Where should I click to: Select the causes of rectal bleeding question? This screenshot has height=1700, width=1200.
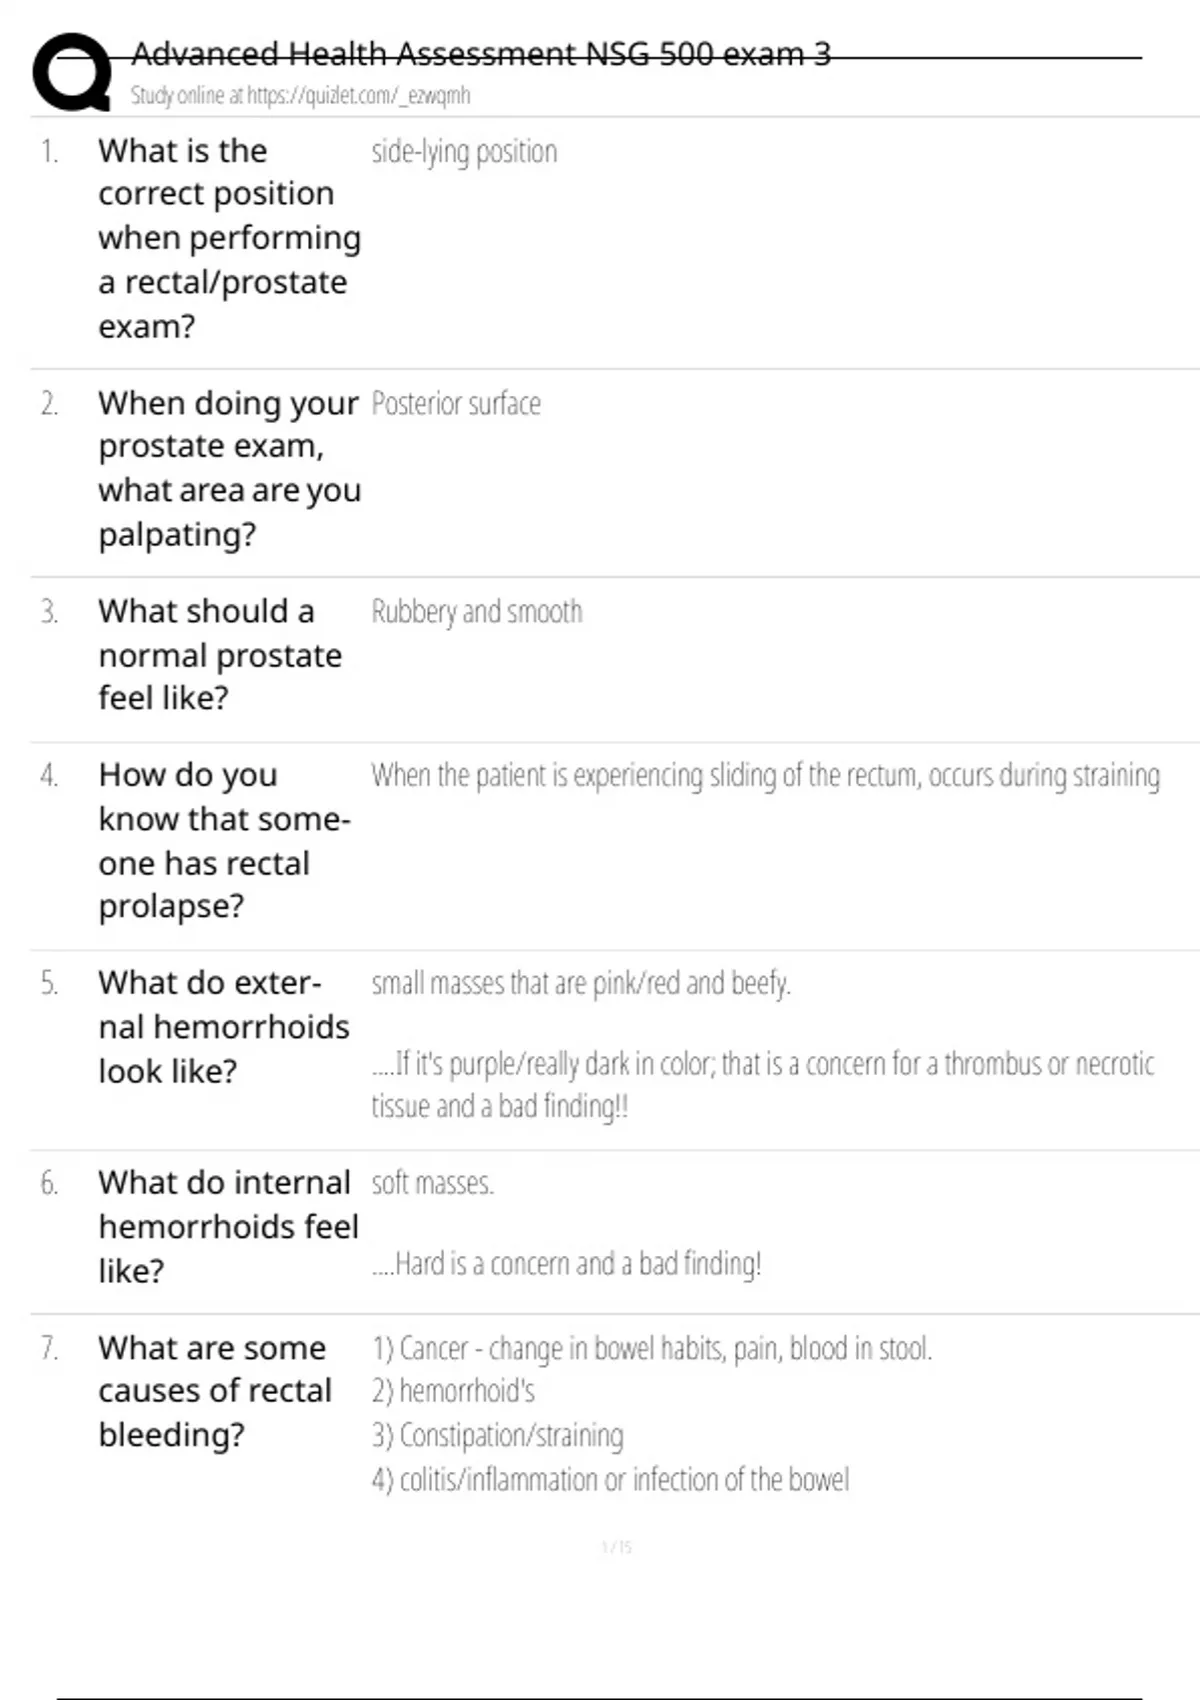coord(214,1391)
